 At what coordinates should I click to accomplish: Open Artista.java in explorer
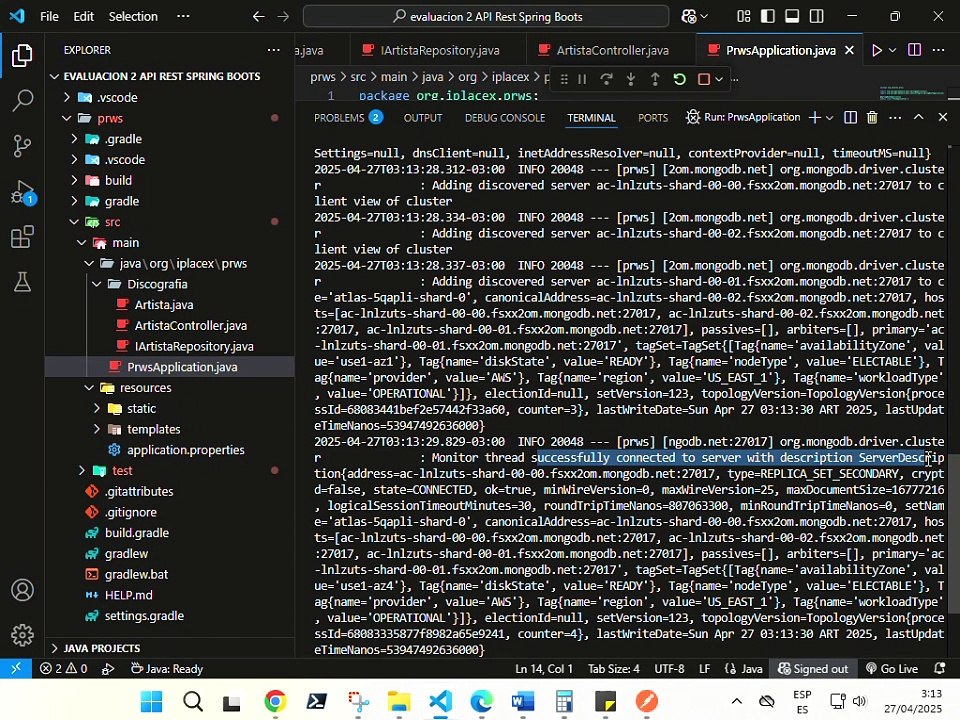170,305
